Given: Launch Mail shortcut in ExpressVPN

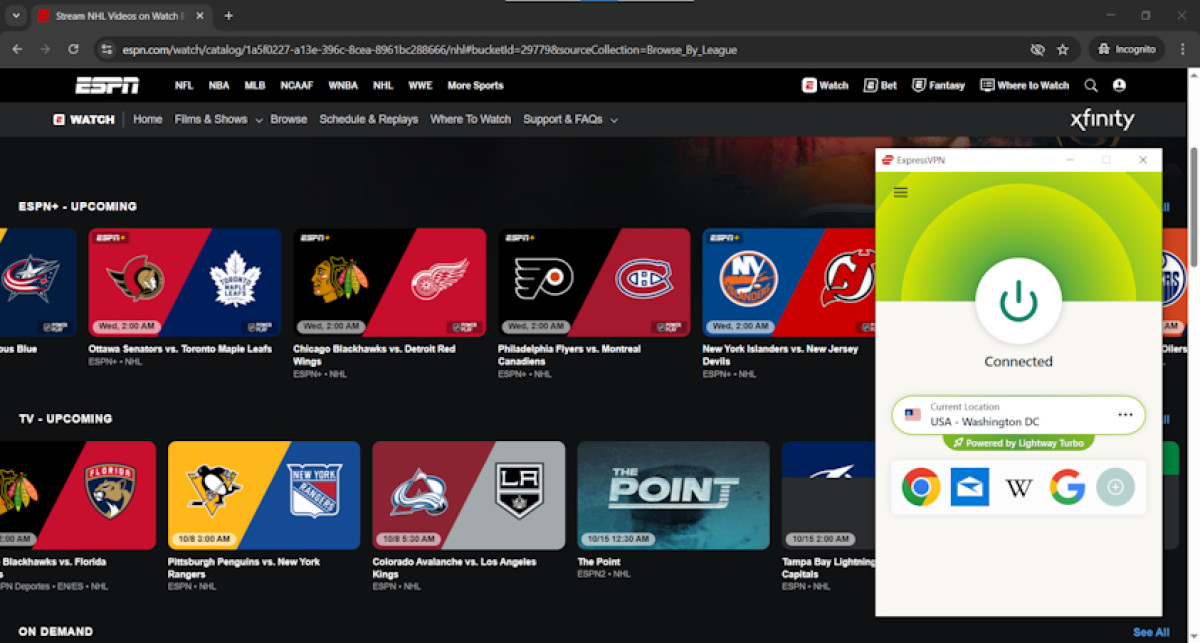Looking at the screenshot, I should [x=970, y=487].
